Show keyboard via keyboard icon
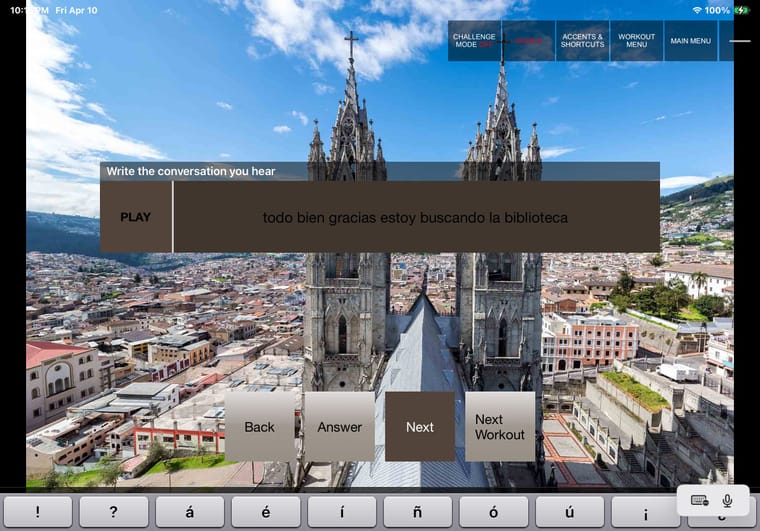 700,500
